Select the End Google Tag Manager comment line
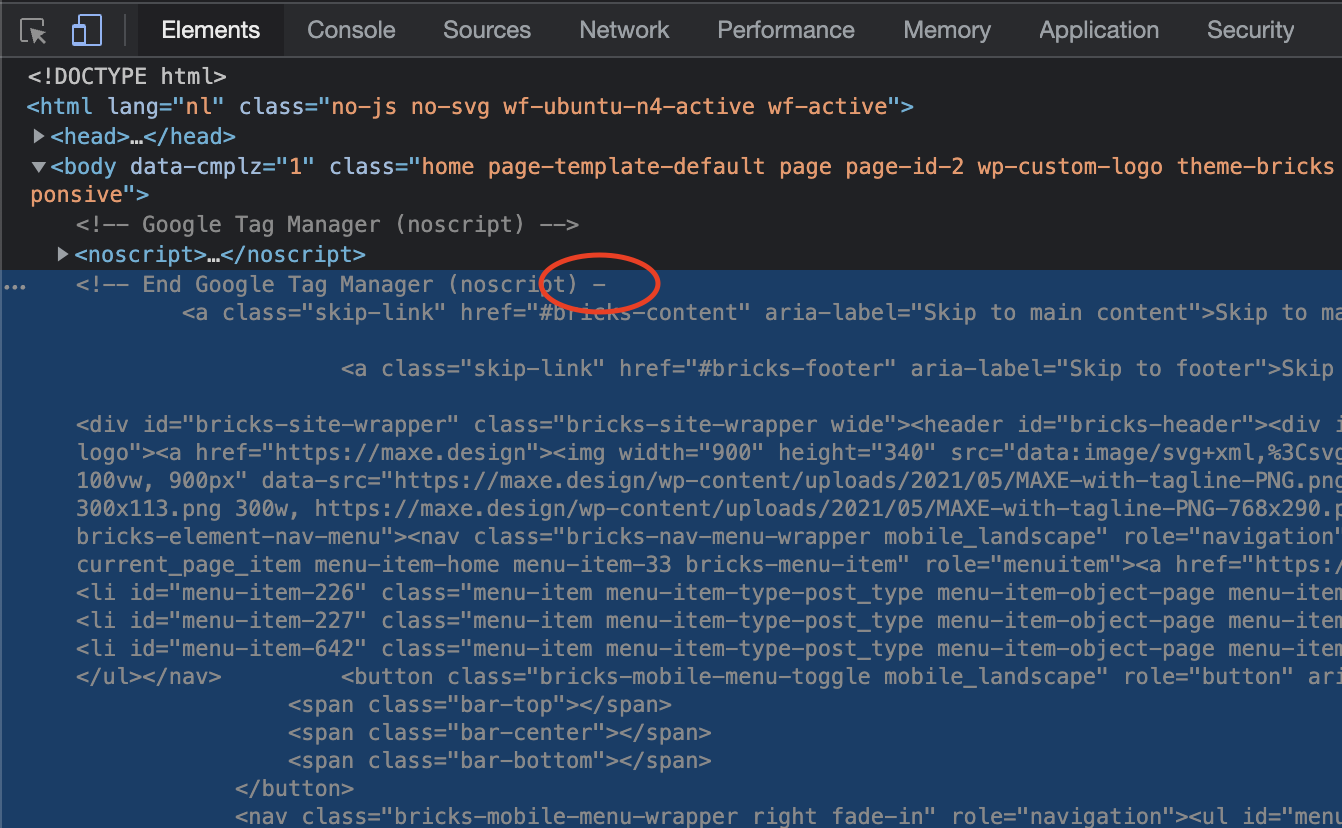Viewport: 1342px width, 828px height. tap(341, 285)
